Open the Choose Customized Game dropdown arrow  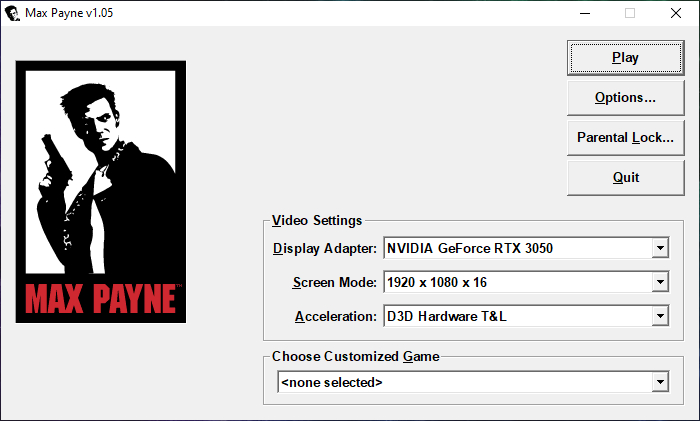tap(659, 382)
